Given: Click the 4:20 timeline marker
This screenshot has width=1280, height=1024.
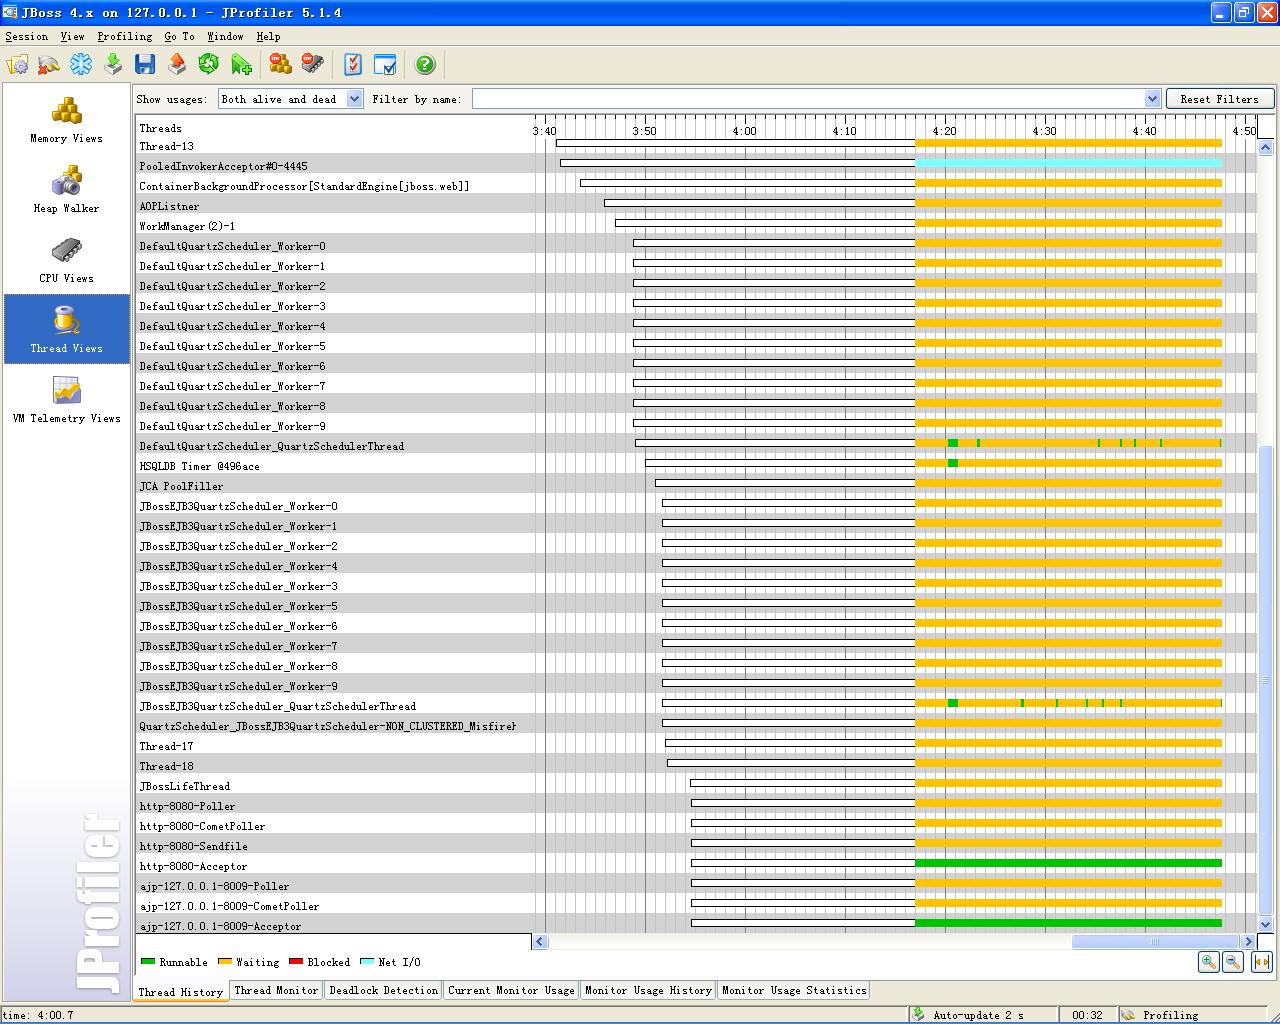Looking at the screenshot, I should (944, 131).
